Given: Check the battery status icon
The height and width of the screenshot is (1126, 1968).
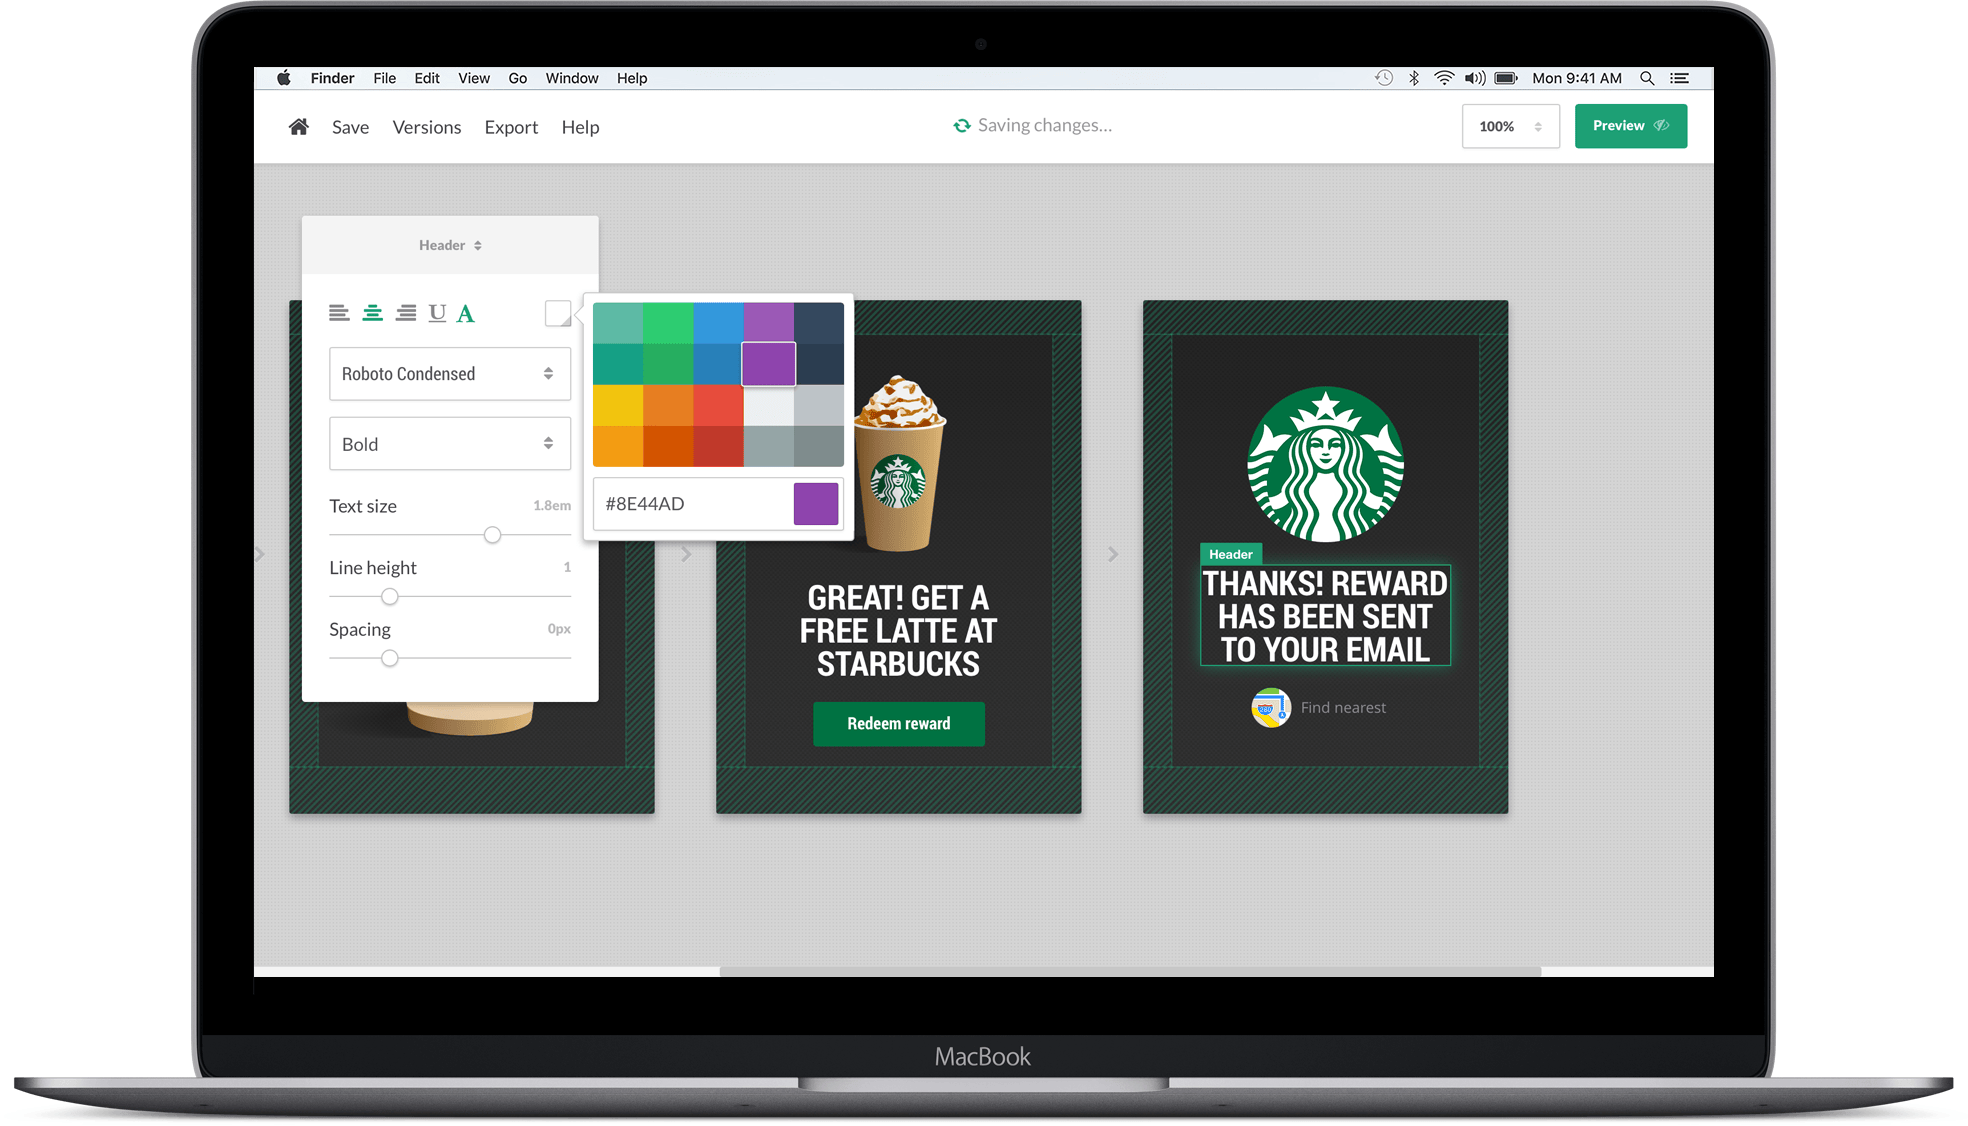Looking at the screenshot, I should [1506, 78].
